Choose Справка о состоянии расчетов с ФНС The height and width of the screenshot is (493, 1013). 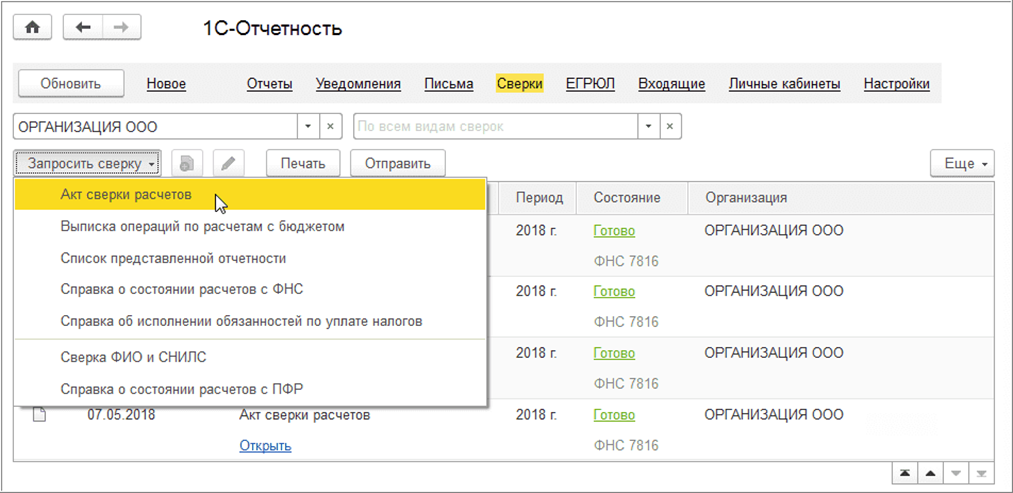coord(249,289)
